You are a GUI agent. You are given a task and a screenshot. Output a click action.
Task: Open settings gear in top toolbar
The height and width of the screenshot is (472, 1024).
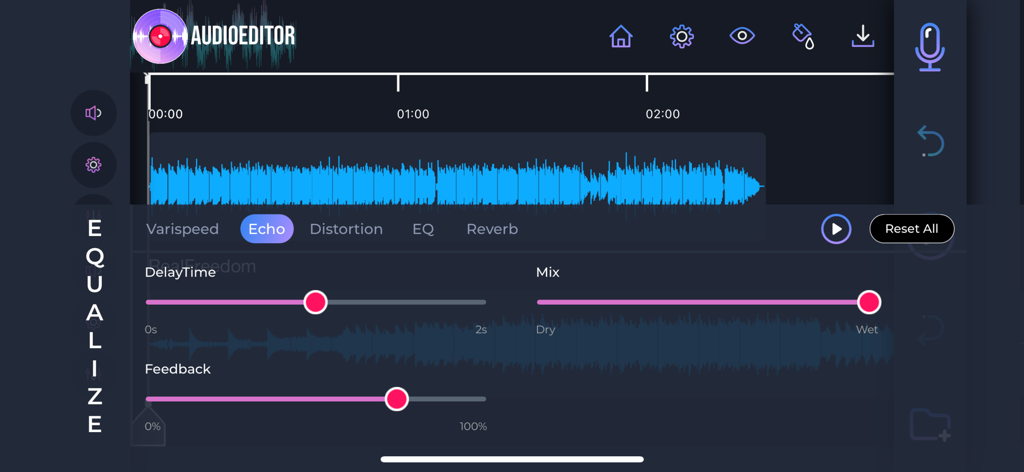[681, 36]
